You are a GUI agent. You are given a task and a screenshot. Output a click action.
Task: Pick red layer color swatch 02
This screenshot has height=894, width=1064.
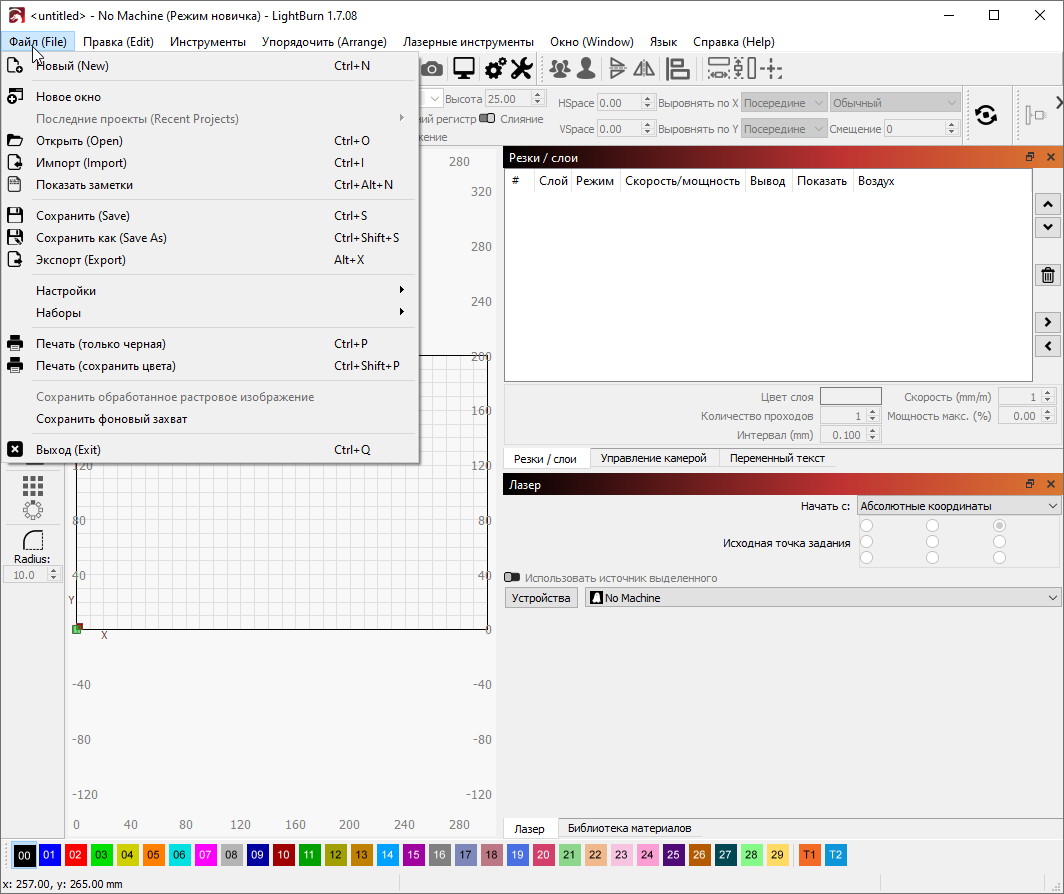pyautogui.click(x=75, y=855)
